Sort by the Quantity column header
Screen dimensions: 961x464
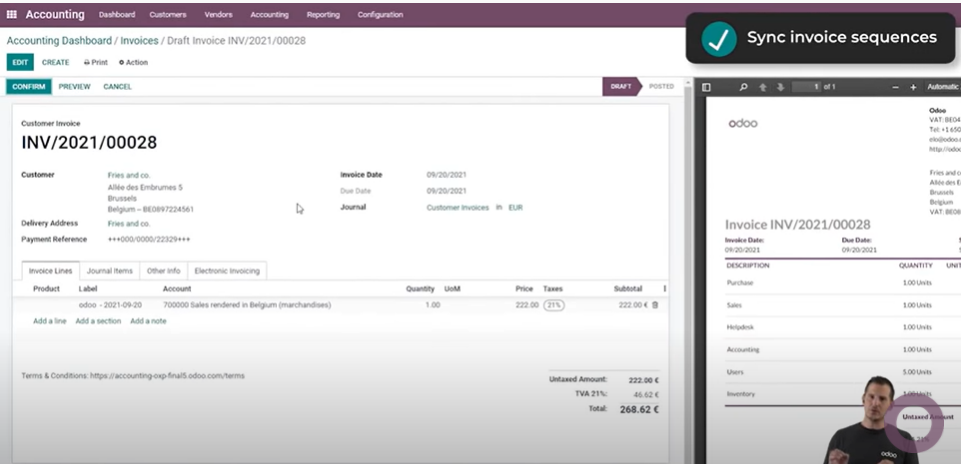[x=420, y=289]
